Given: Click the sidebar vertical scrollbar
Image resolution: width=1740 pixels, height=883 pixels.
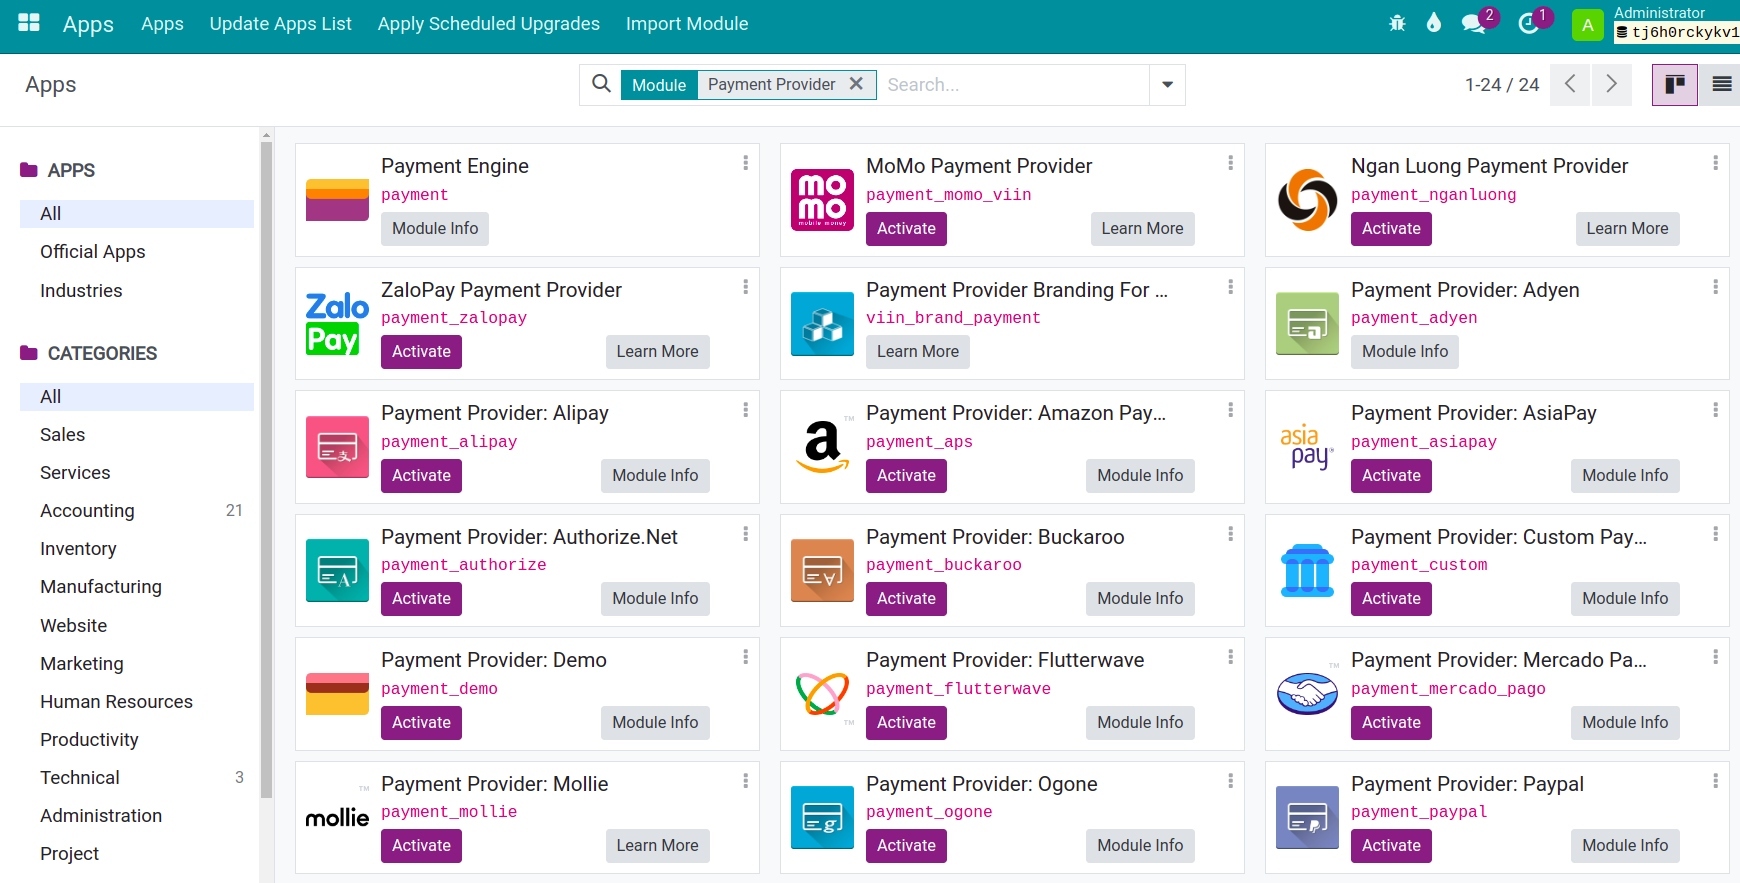Looking at the screenshot, I should (266, 470).
